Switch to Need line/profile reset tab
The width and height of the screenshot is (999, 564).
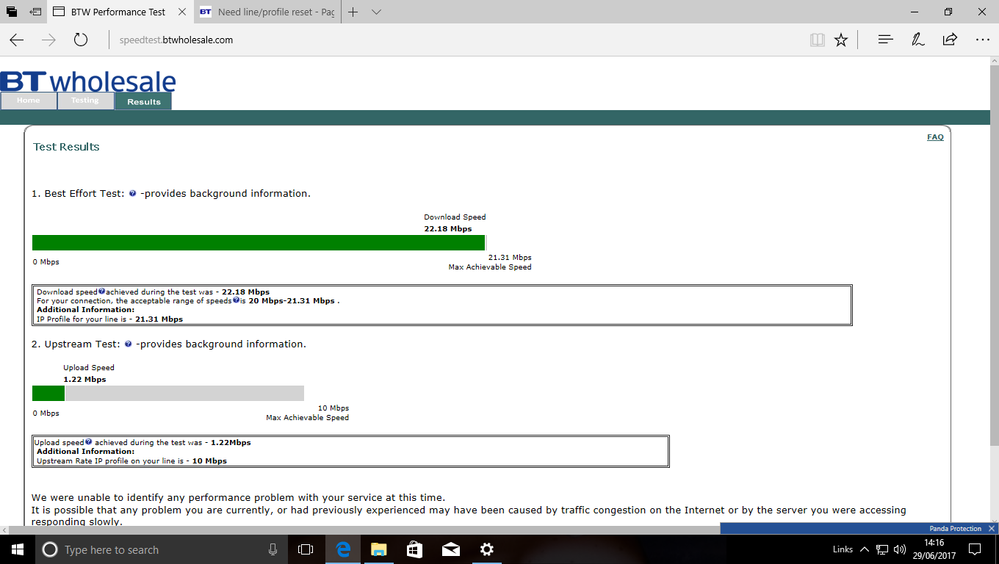coord(266,11)
